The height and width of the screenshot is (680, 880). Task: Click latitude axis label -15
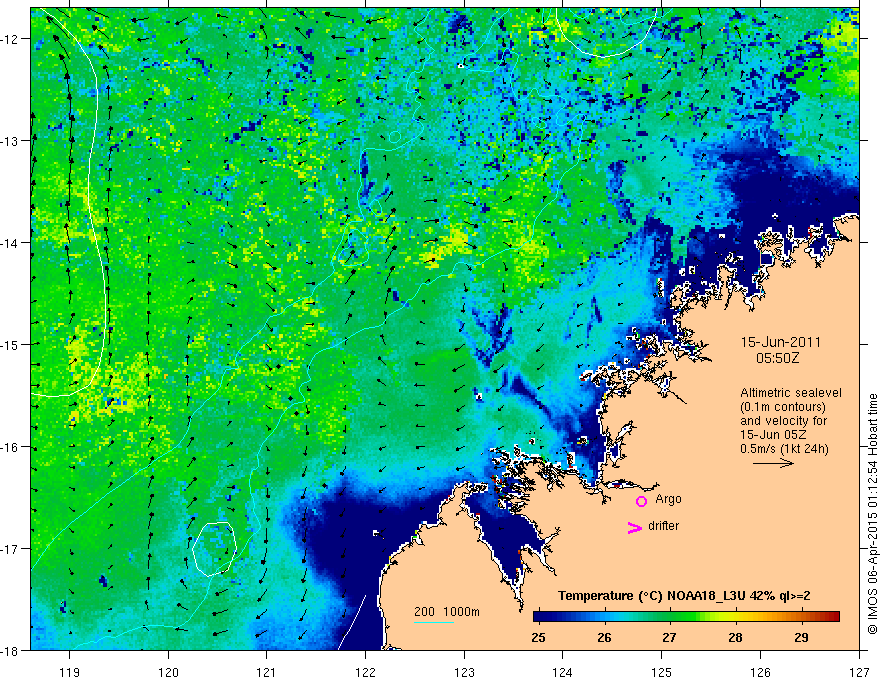coord(11,344)
